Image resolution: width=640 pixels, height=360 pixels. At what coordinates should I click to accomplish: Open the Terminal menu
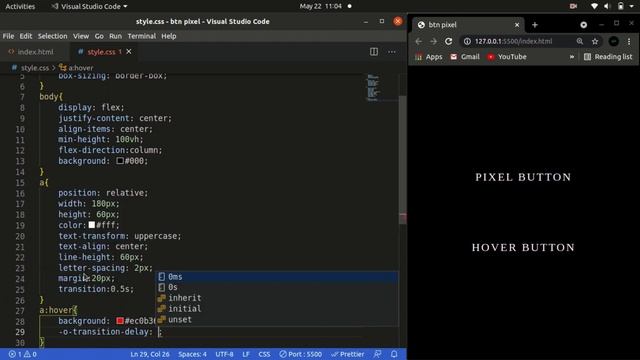142,36
